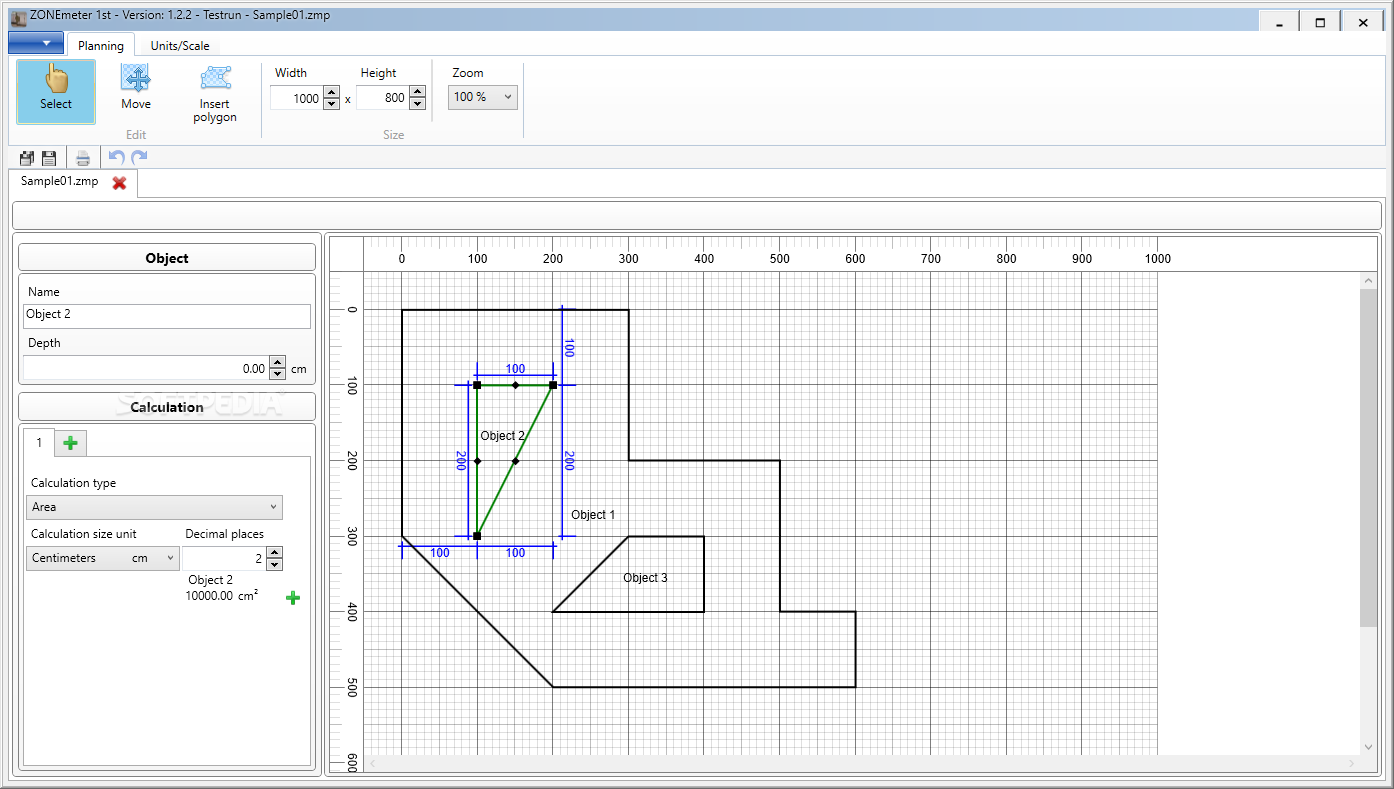
Task: Click the midpoint handle on Object 2's left edge
Action: [477, 461]
